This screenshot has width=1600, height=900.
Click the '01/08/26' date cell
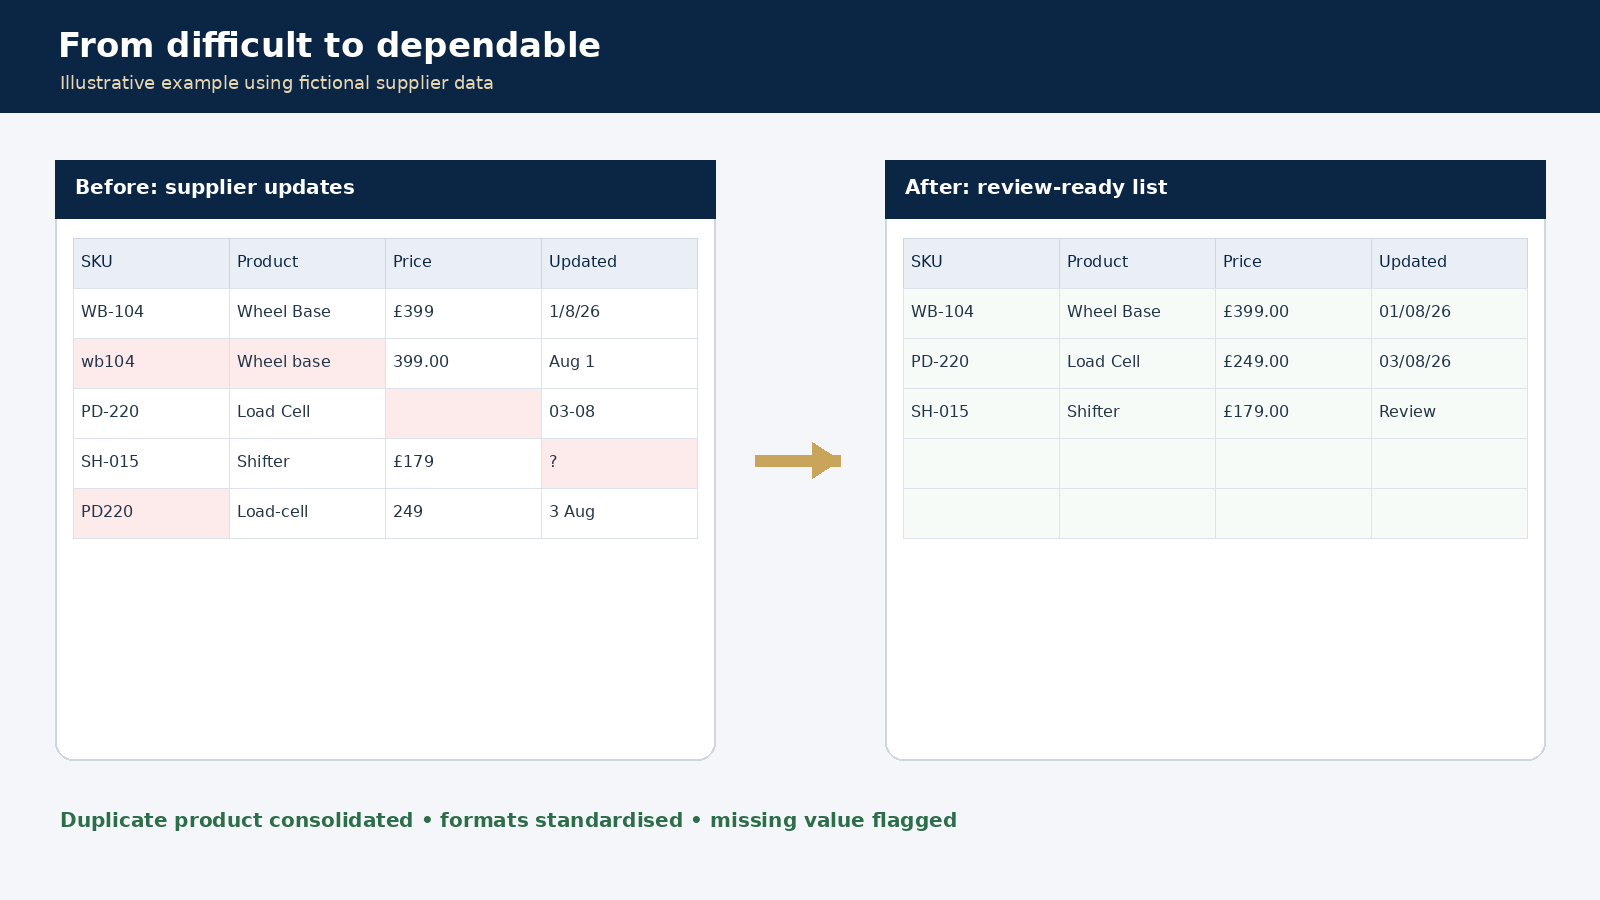(1449, 313)
